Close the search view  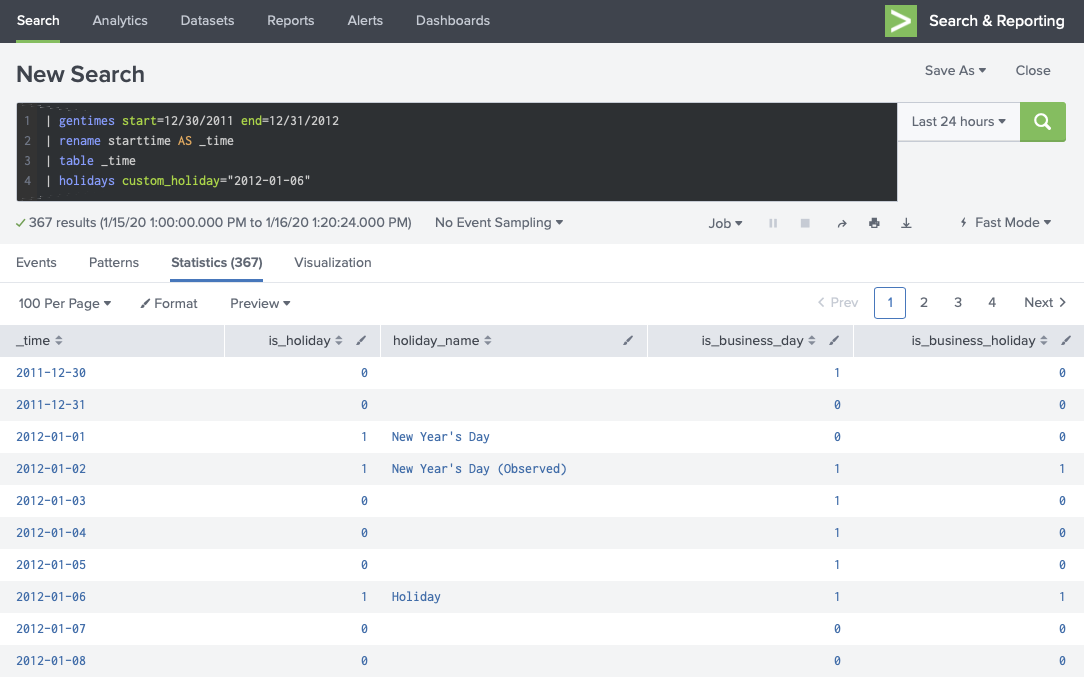pos(1033,71)
